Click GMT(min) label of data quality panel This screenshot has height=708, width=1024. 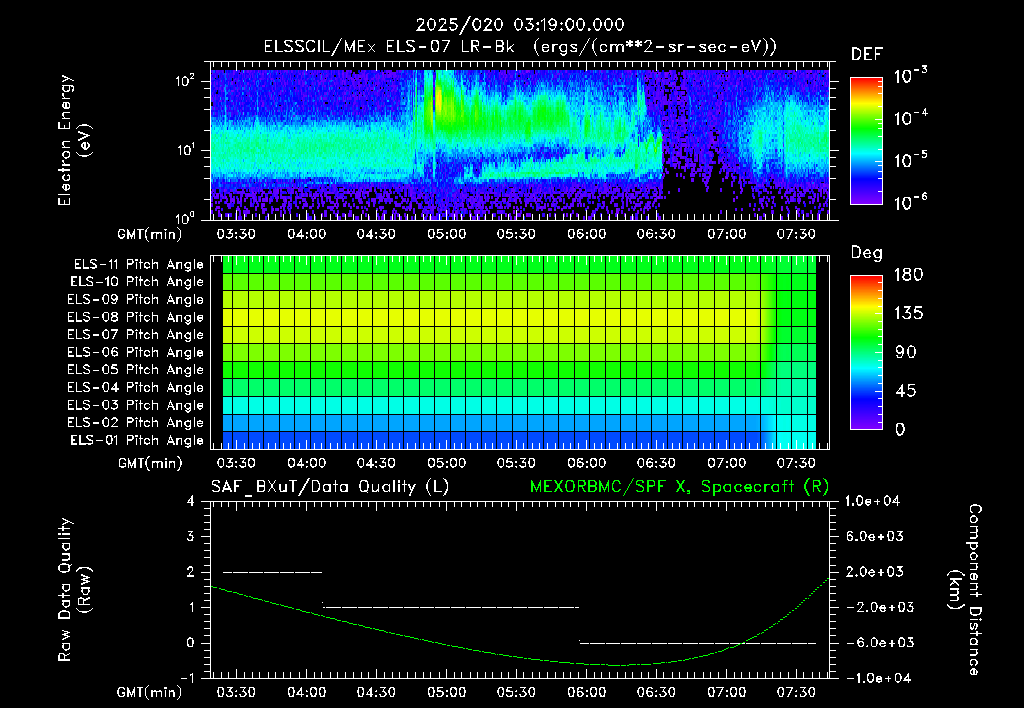coord(150,692)
